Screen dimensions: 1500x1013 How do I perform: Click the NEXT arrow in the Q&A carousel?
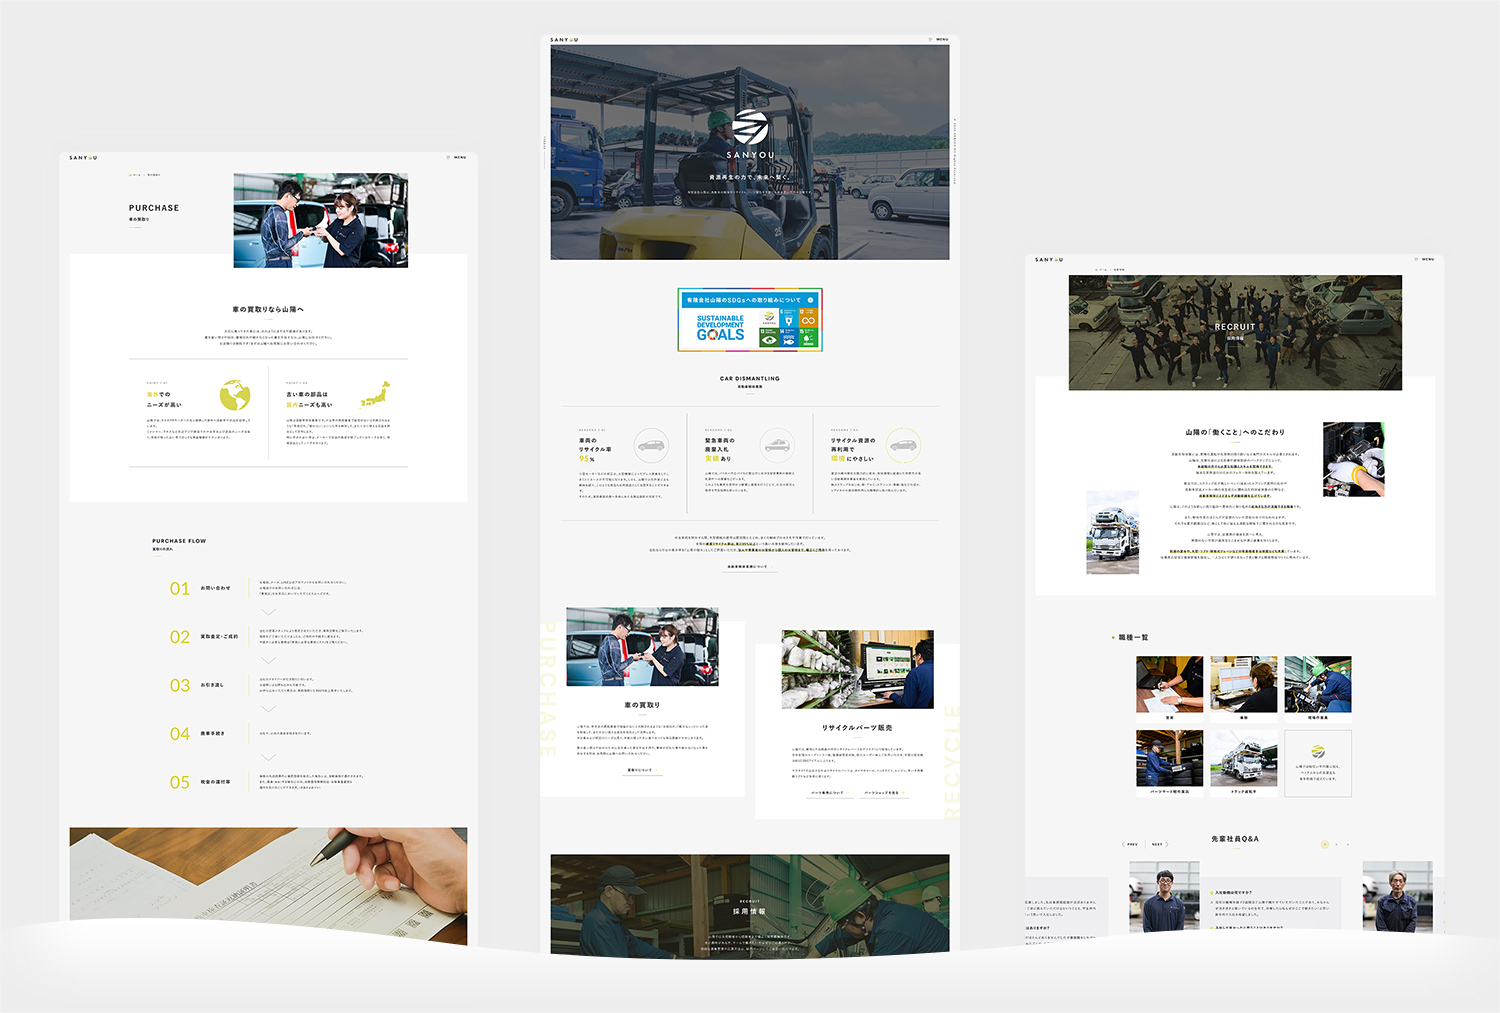[x=1160, y=844]
